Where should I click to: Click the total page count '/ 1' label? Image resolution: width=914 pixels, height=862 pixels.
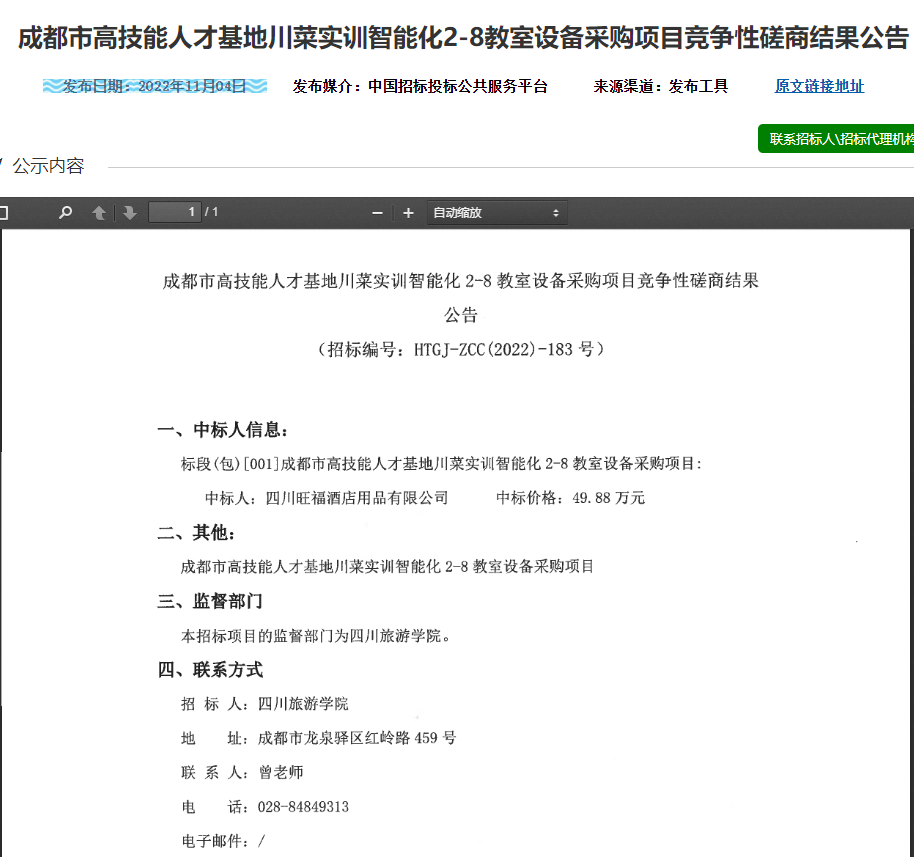click(211, 212)
